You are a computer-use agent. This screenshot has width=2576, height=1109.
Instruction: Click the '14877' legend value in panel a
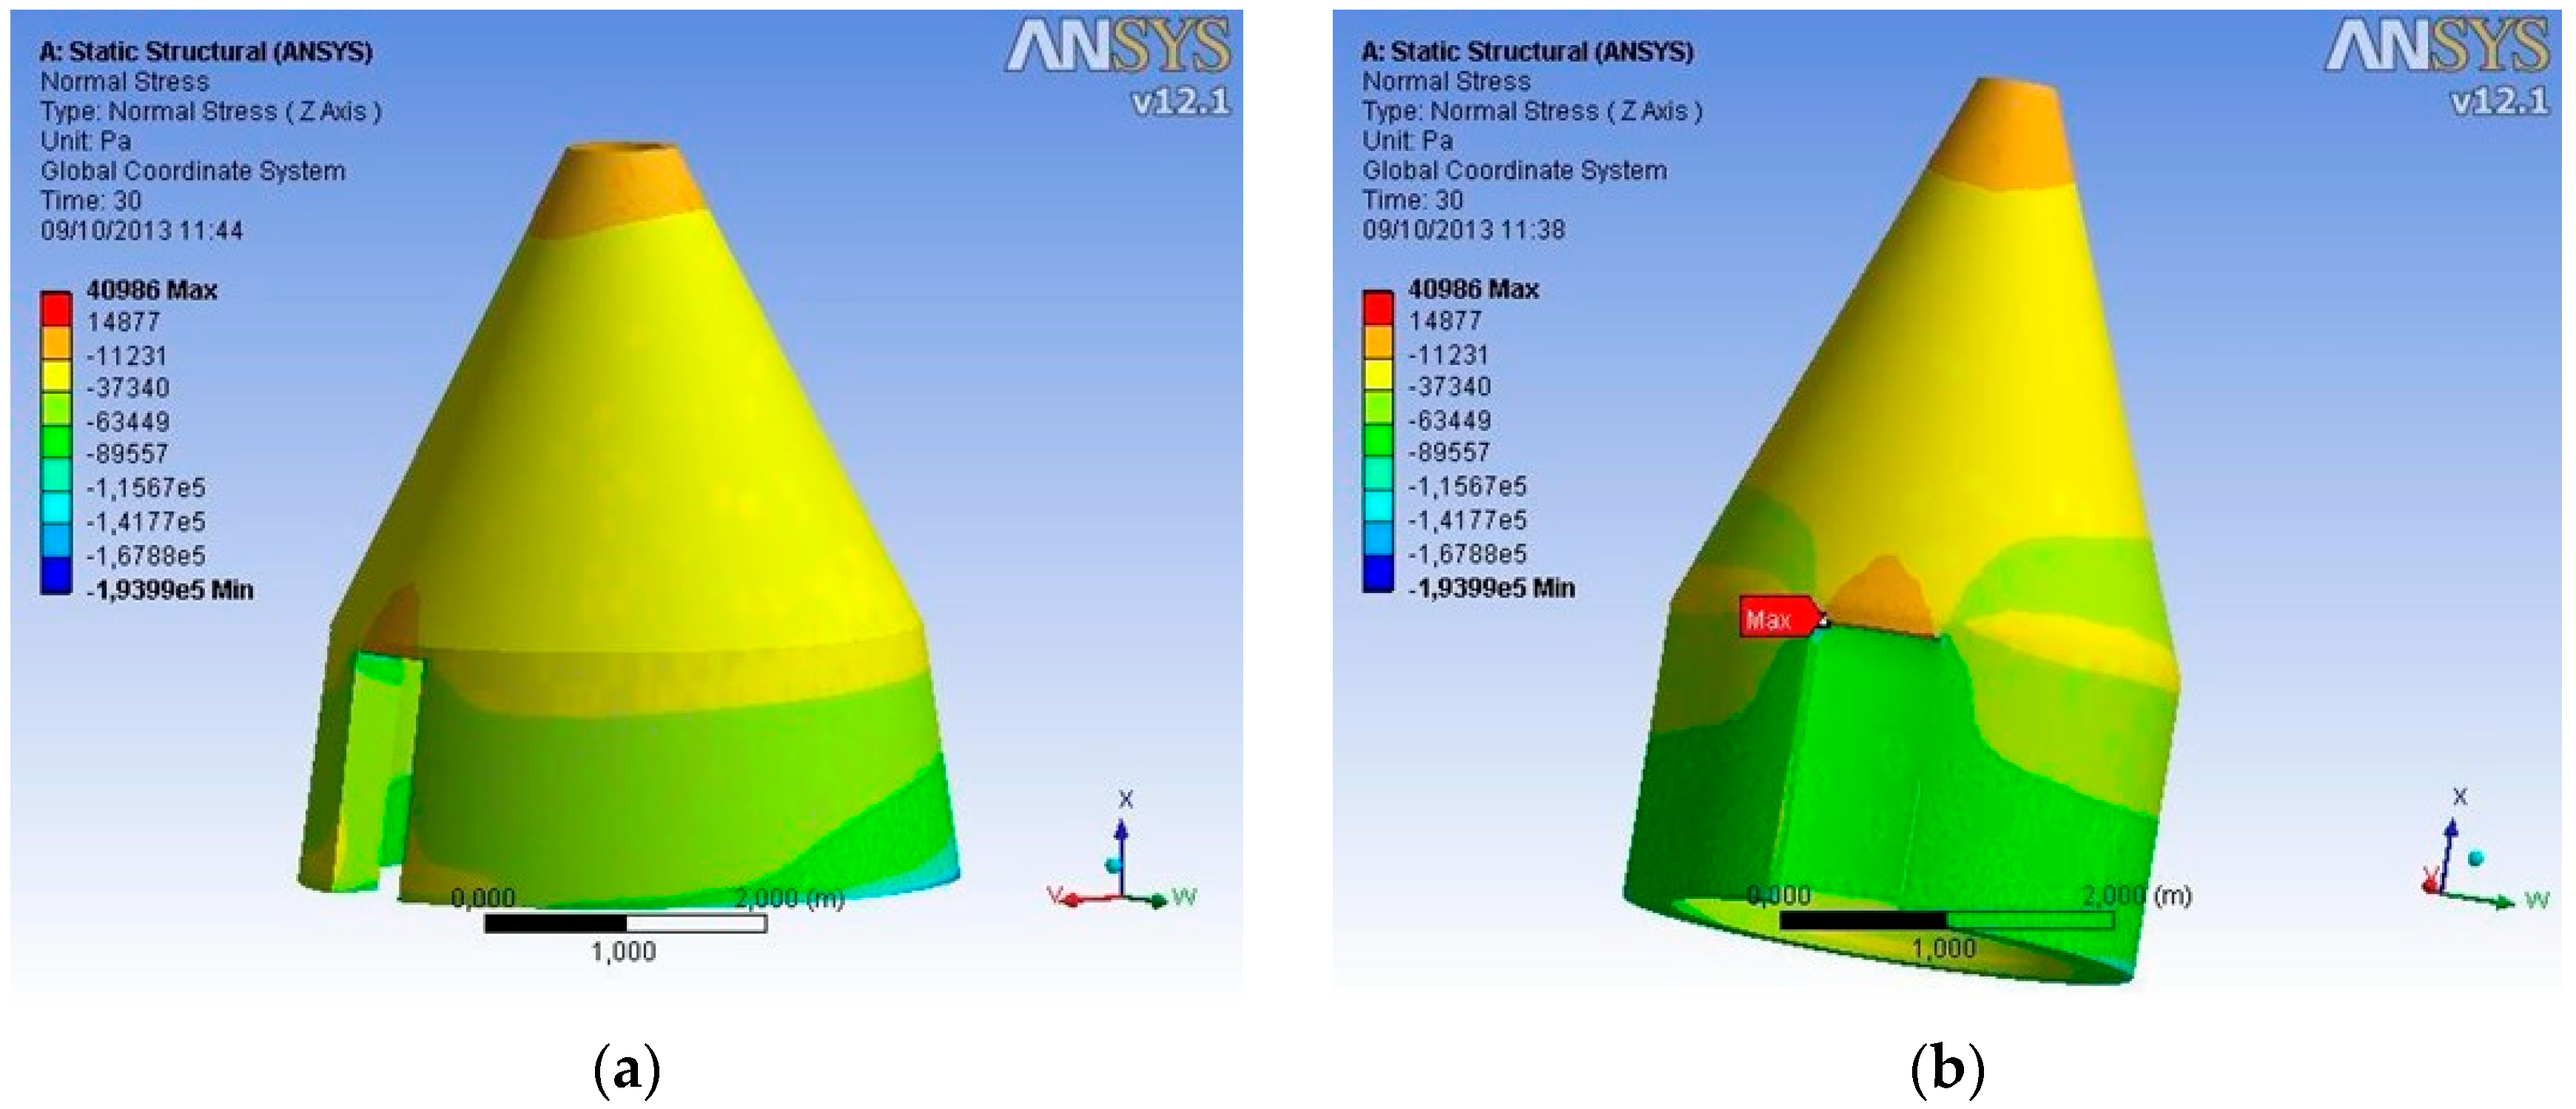click(123, 322)
